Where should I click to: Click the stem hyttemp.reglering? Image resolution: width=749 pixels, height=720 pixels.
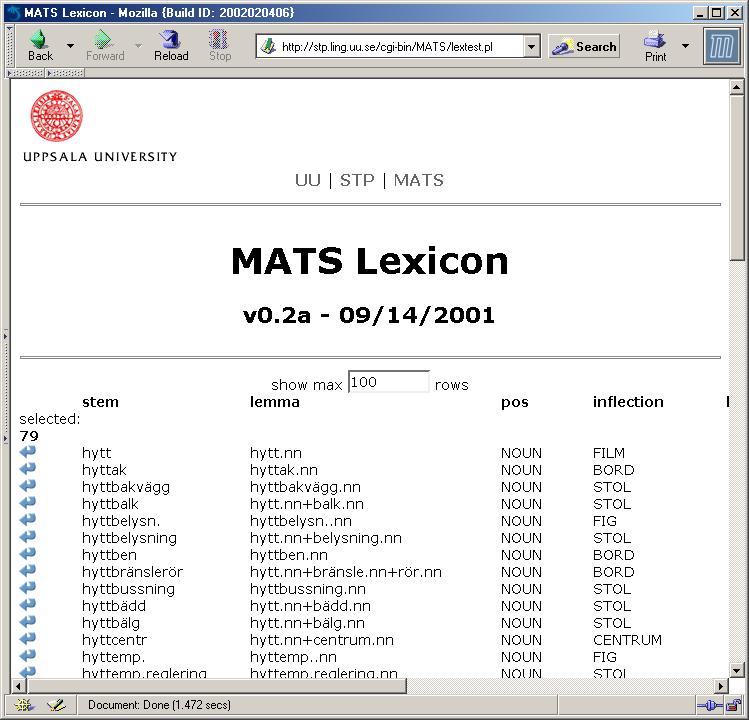pos(144,673)
